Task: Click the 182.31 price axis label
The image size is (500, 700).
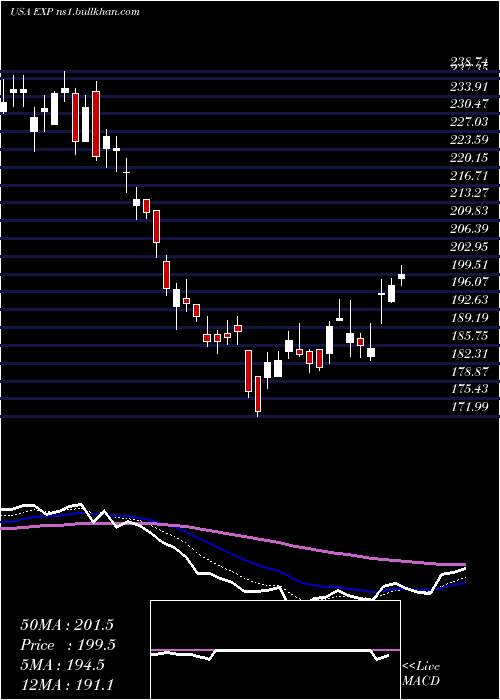Action: click(469, 353)
